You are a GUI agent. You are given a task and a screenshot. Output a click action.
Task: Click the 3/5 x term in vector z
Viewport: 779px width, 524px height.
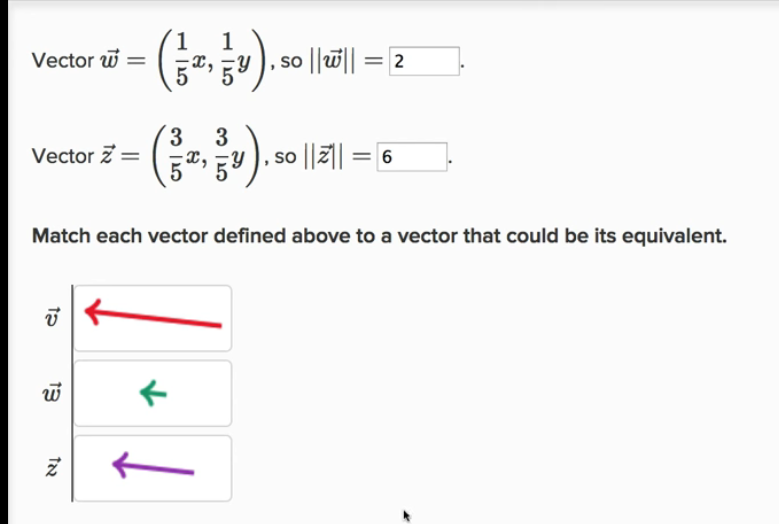186,155
